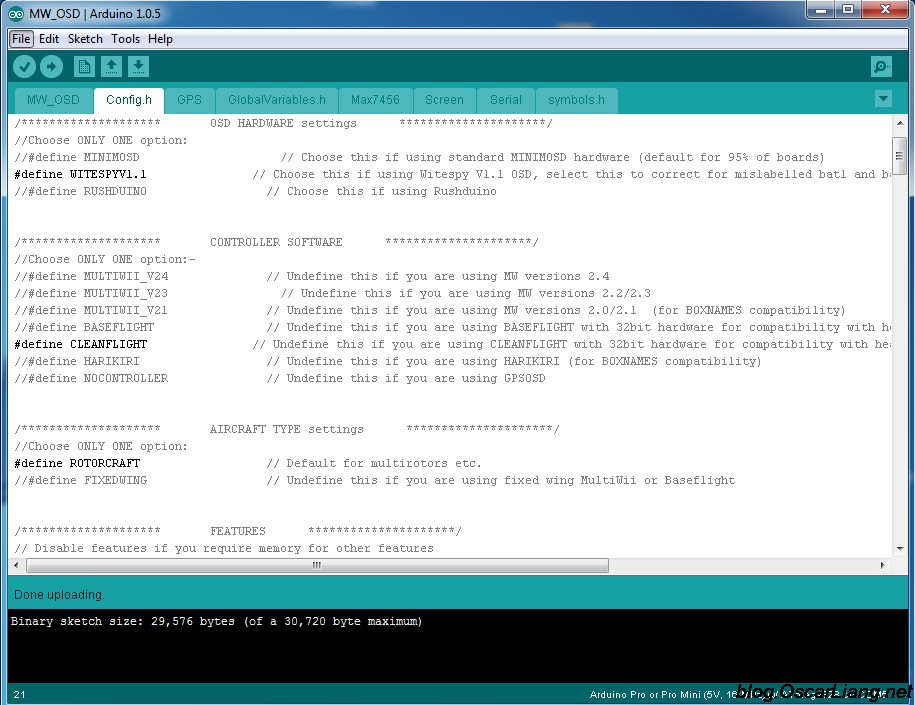Click the line '//#define NOCONTROLLER'
This screenshot has height=705, width=915.
pos(91,378)
